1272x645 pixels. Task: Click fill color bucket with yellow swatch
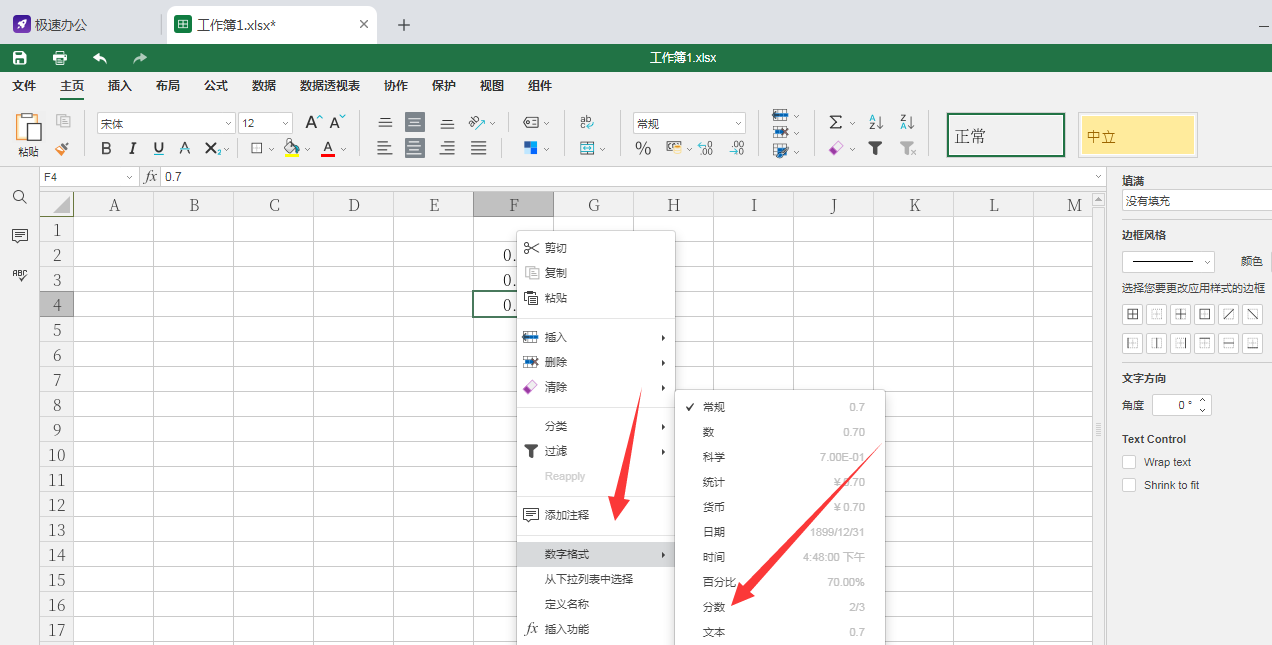point(291,148)
